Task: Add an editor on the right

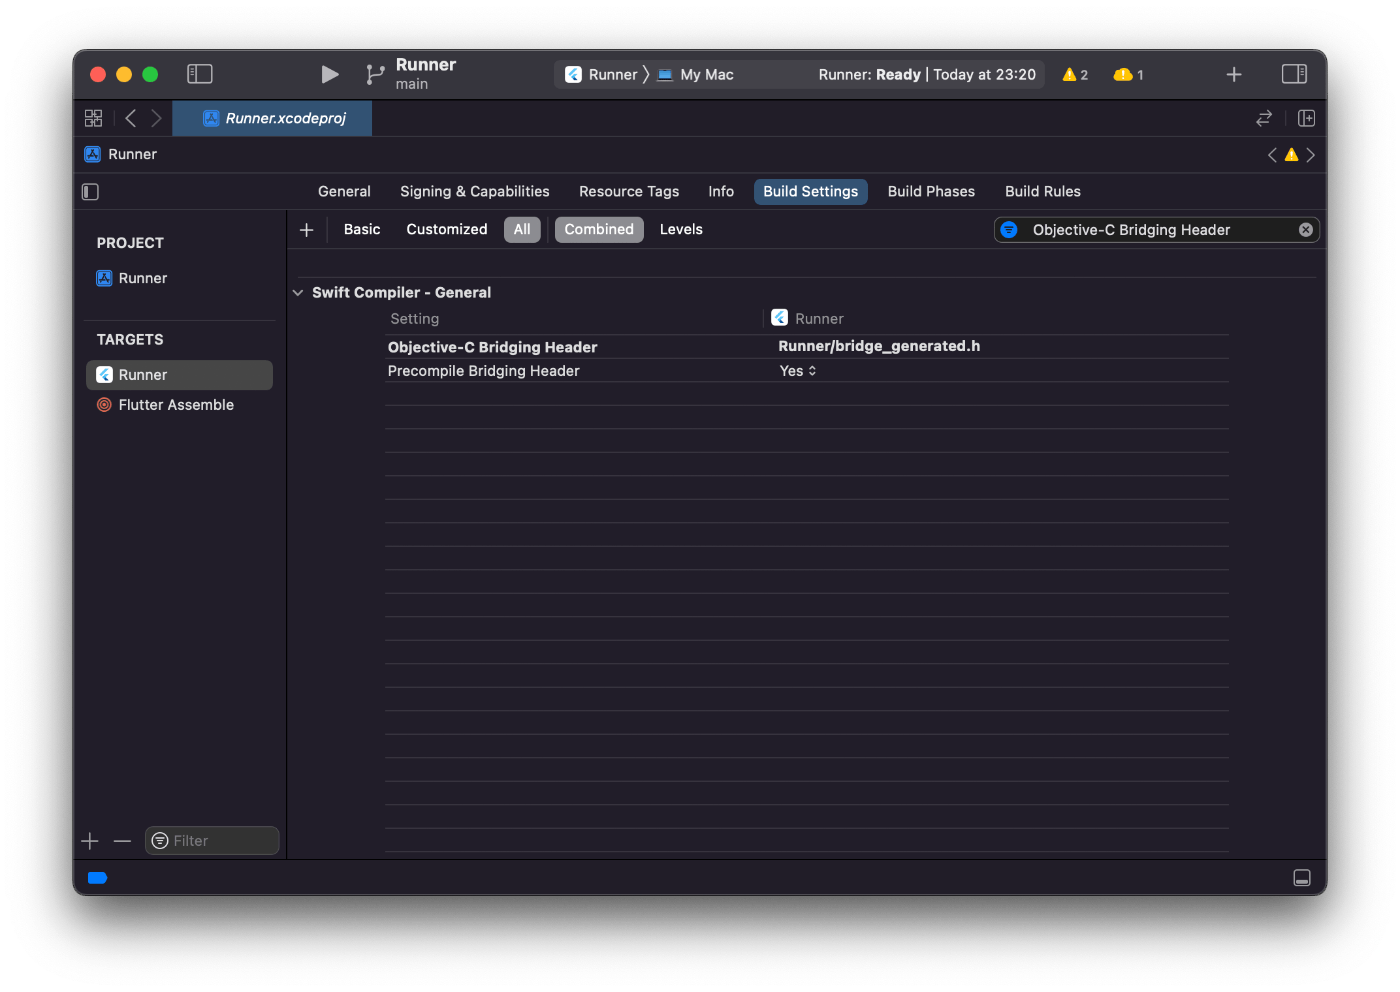Action: coord(1306,118)
